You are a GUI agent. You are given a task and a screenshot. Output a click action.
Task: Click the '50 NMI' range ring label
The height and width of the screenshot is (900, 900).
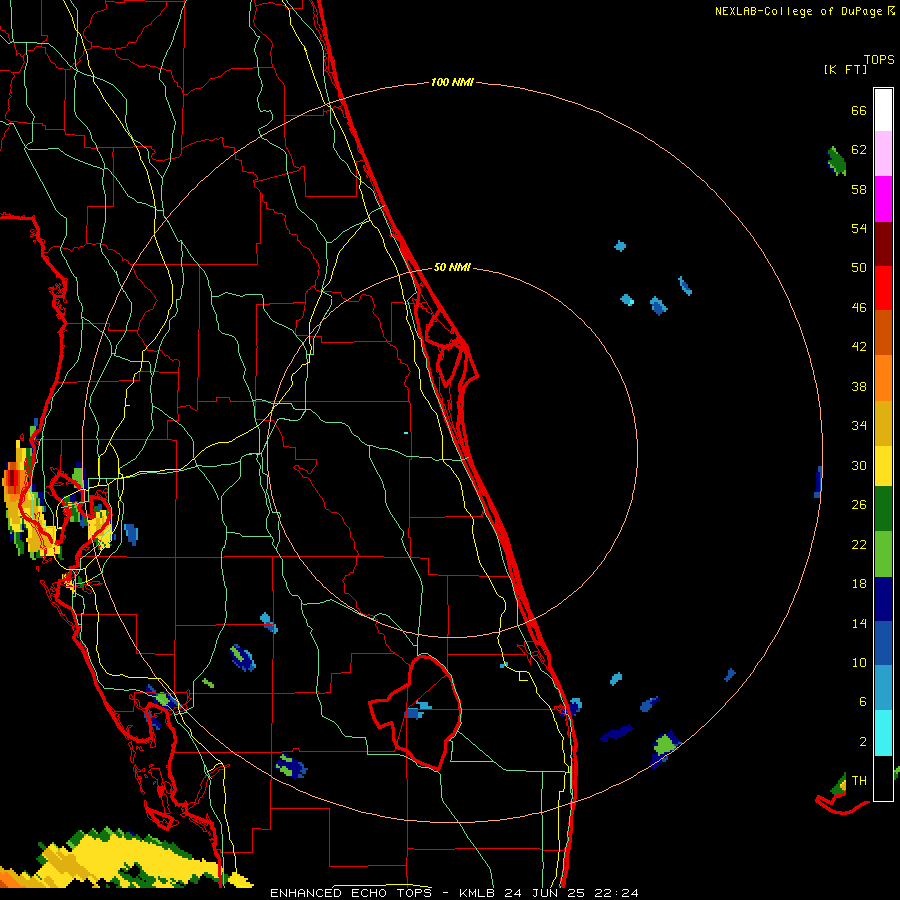[x=452, y=267]
